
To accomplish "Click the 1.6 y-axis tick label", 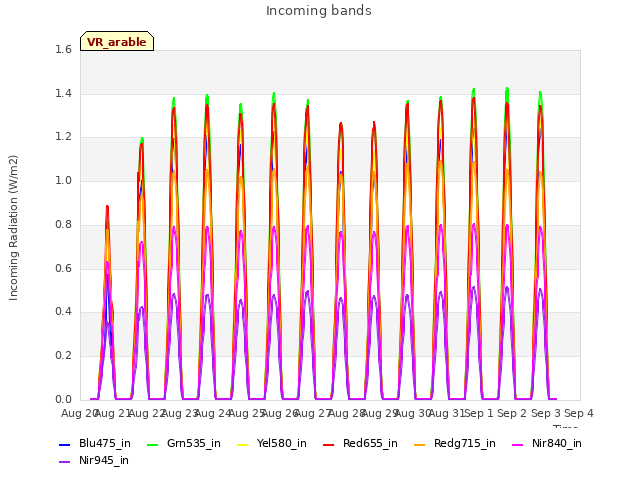I will [x=63, y=49].
